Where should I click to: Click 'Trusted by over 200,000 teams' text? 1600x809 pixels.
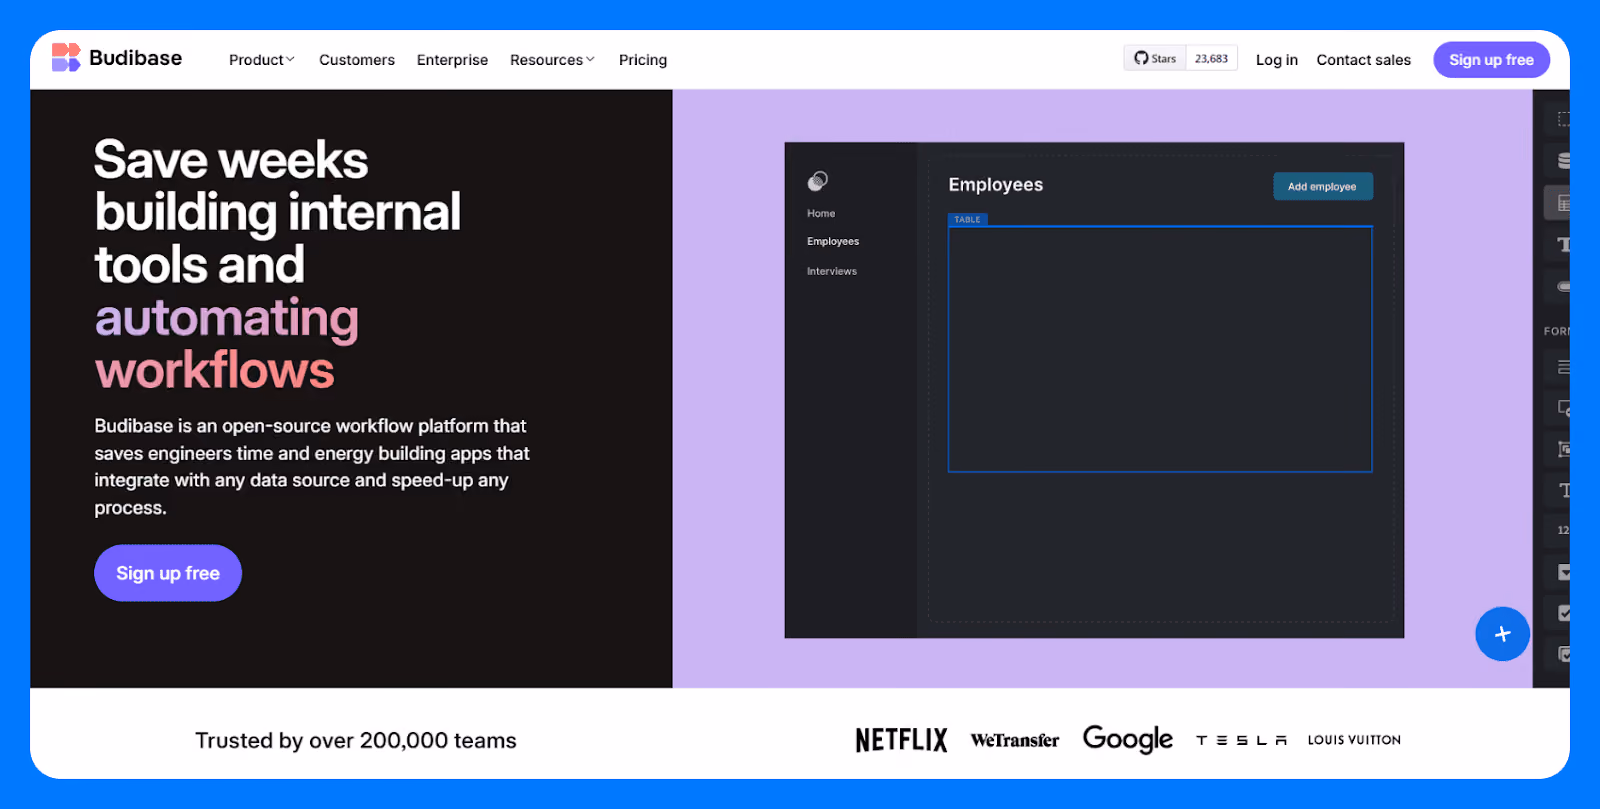coord(356,741)
